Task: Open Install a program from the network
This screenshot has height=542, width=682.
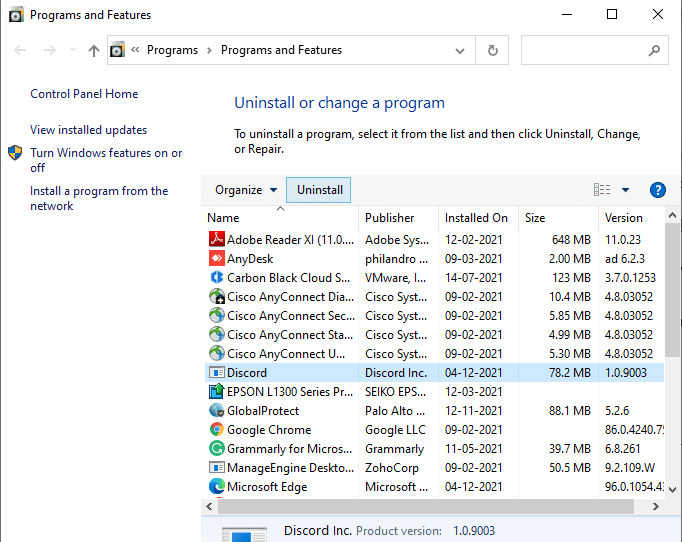Action: pos(99,198)
